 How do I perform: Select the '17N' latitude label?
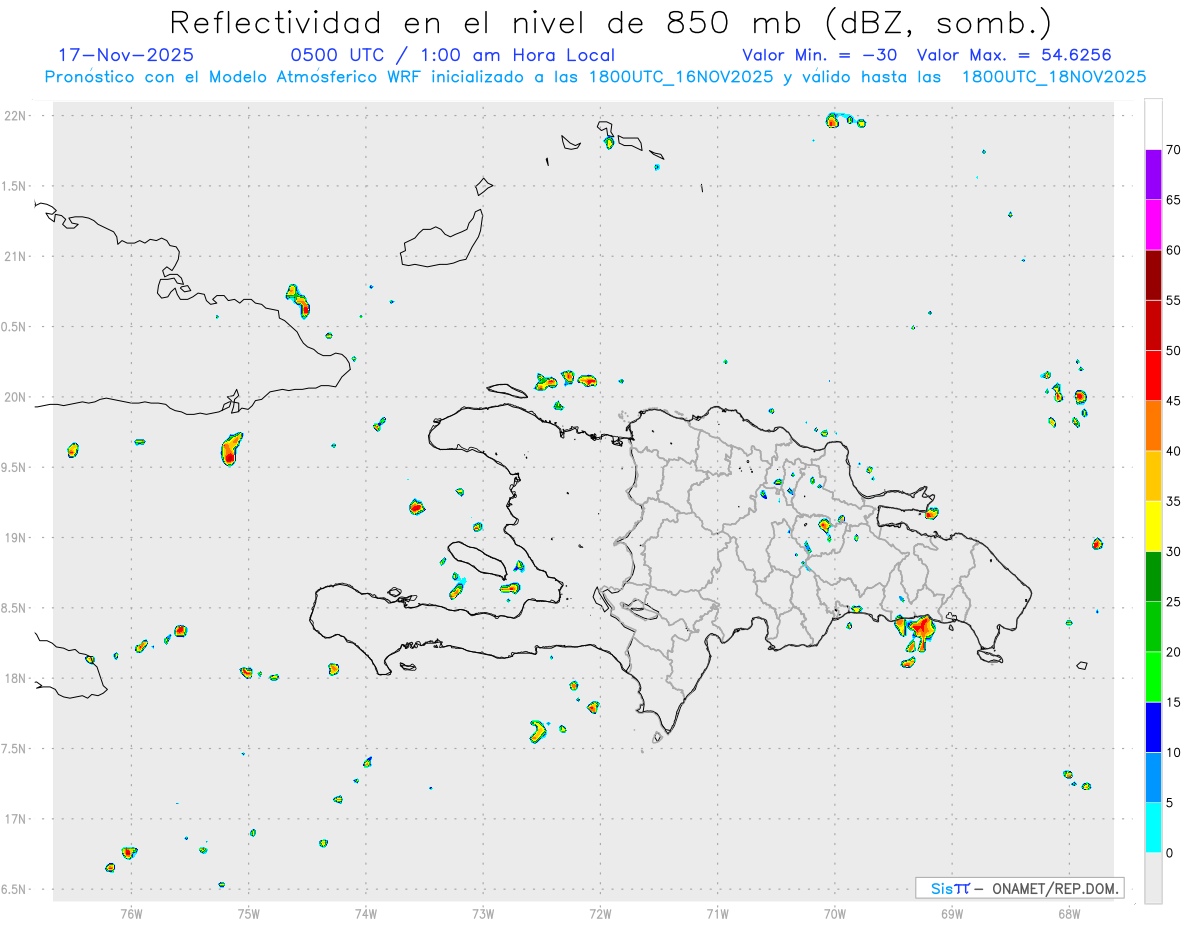pyautogui.click(x=17, y=819)
